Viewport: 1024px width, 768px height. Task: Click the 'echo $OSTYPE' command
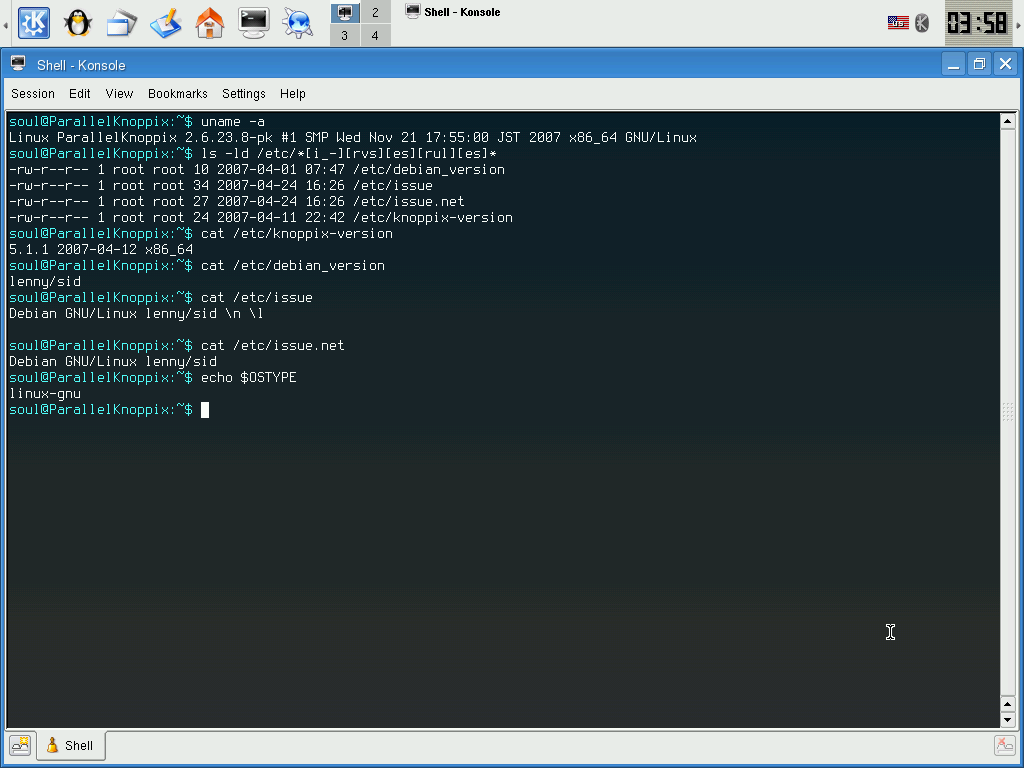(x=249, y=377)
